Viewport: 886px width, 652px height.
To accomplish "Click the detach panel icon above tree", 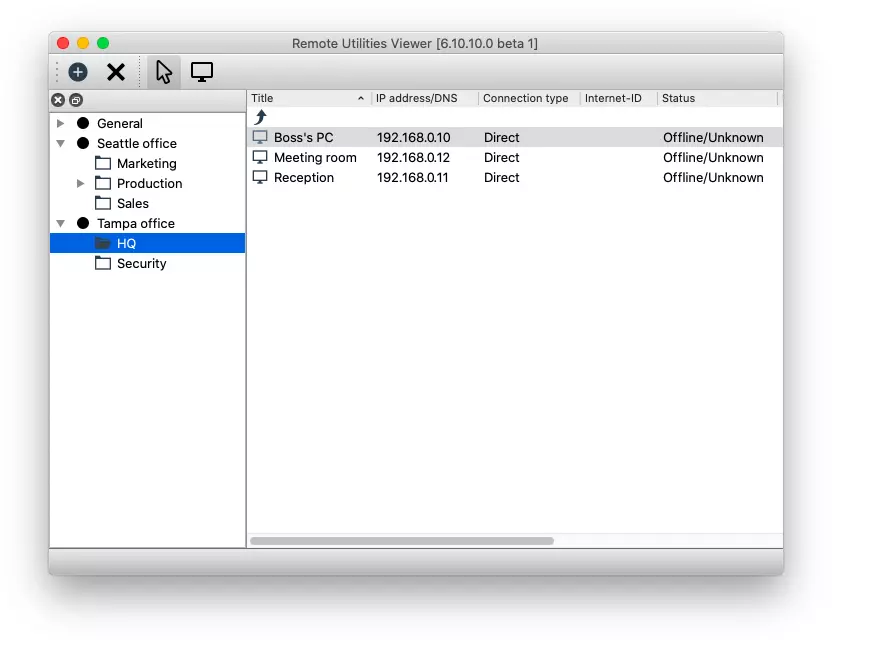I will click(76, 100).
